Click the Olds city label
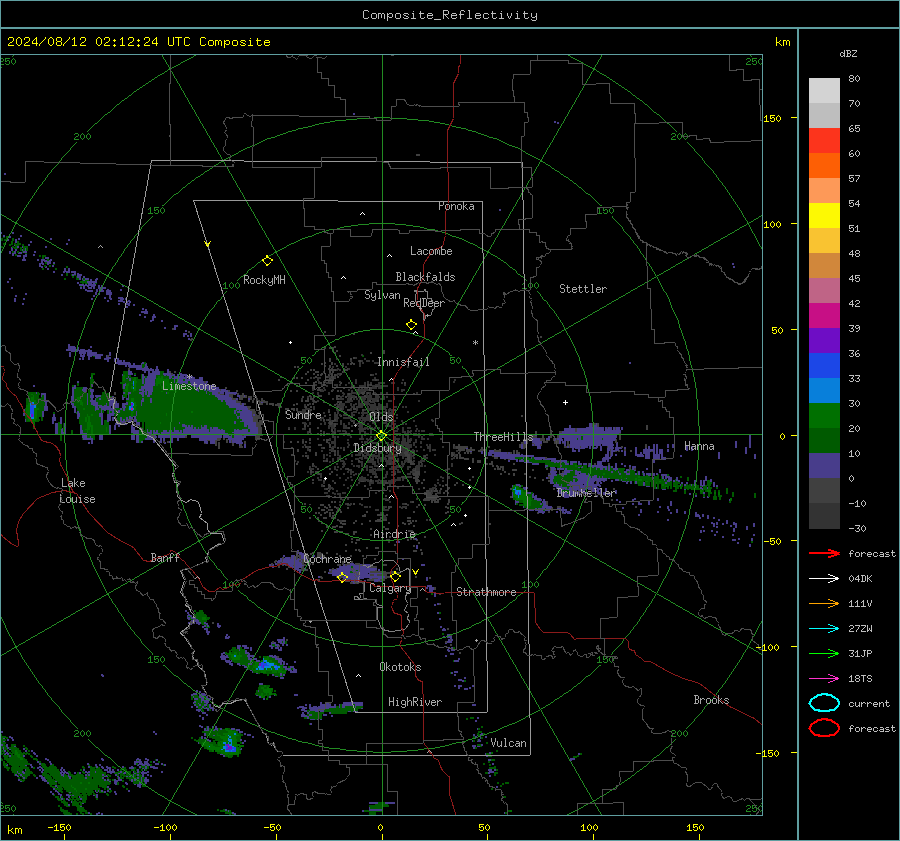This screenshot has height=841, width=900. (x=381, y=417)
